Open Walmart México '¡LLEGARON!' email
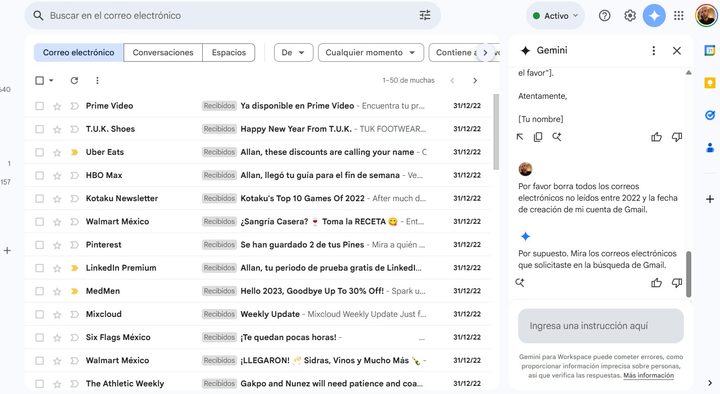This screenshot has width=720, height=394. pos(257,360)
